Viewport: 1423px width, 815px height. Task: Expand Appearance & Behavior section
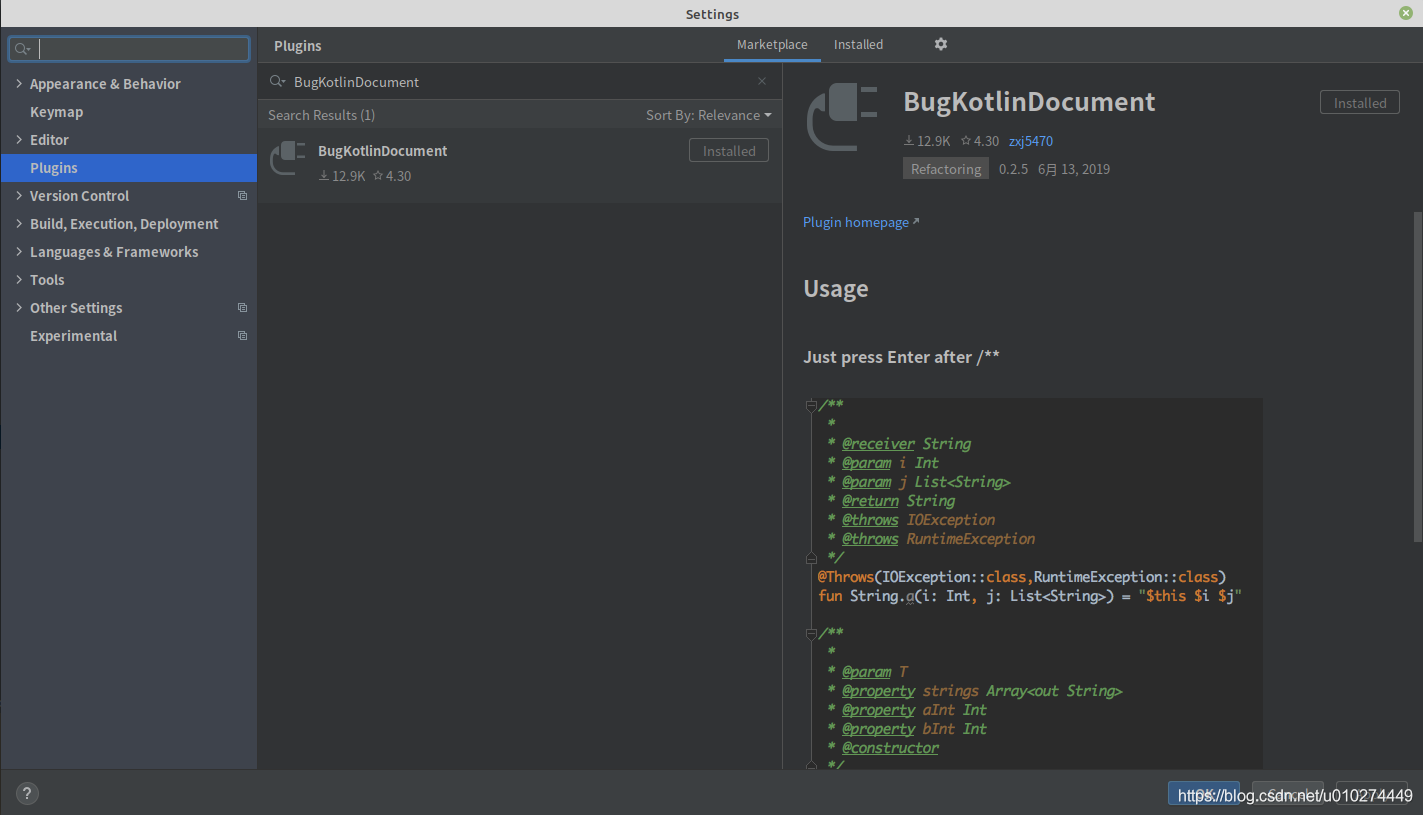(x=19, y=84)
